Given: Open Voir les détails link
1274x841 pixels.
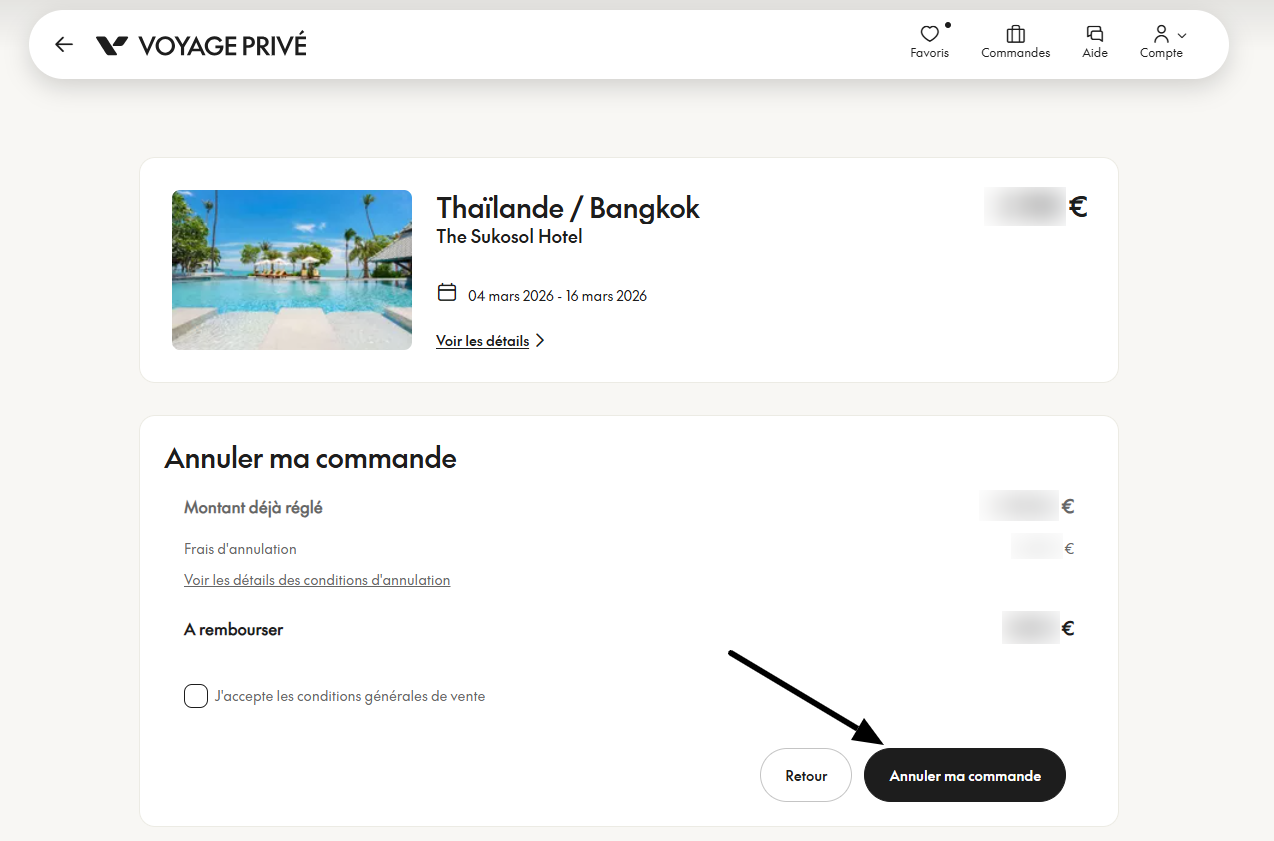Looking at the screenshot, I should click(482, 341).
